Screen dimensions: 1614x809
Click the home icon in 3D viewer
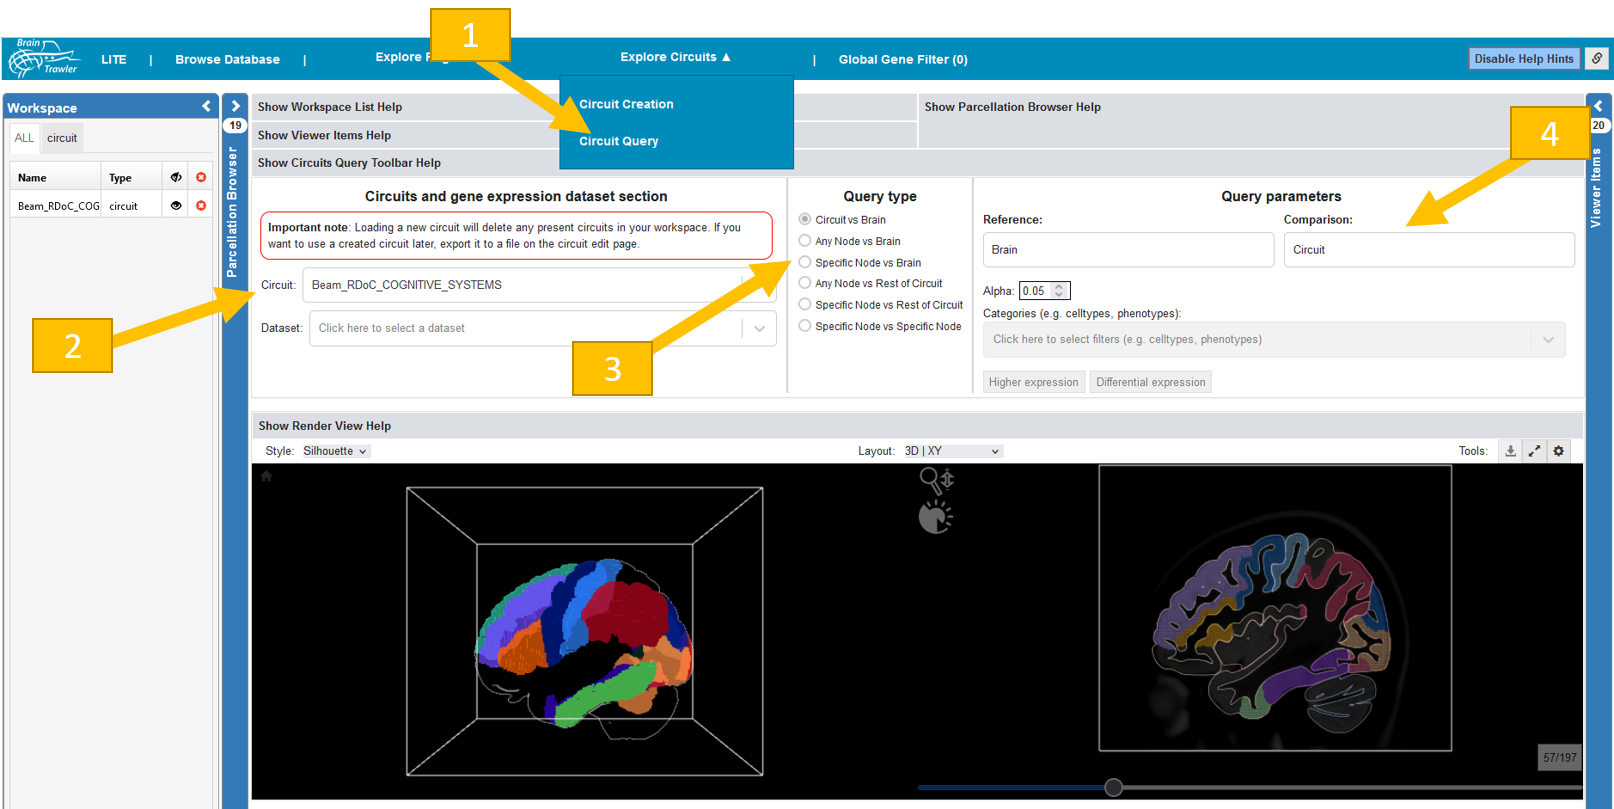(x=266, y=476)
